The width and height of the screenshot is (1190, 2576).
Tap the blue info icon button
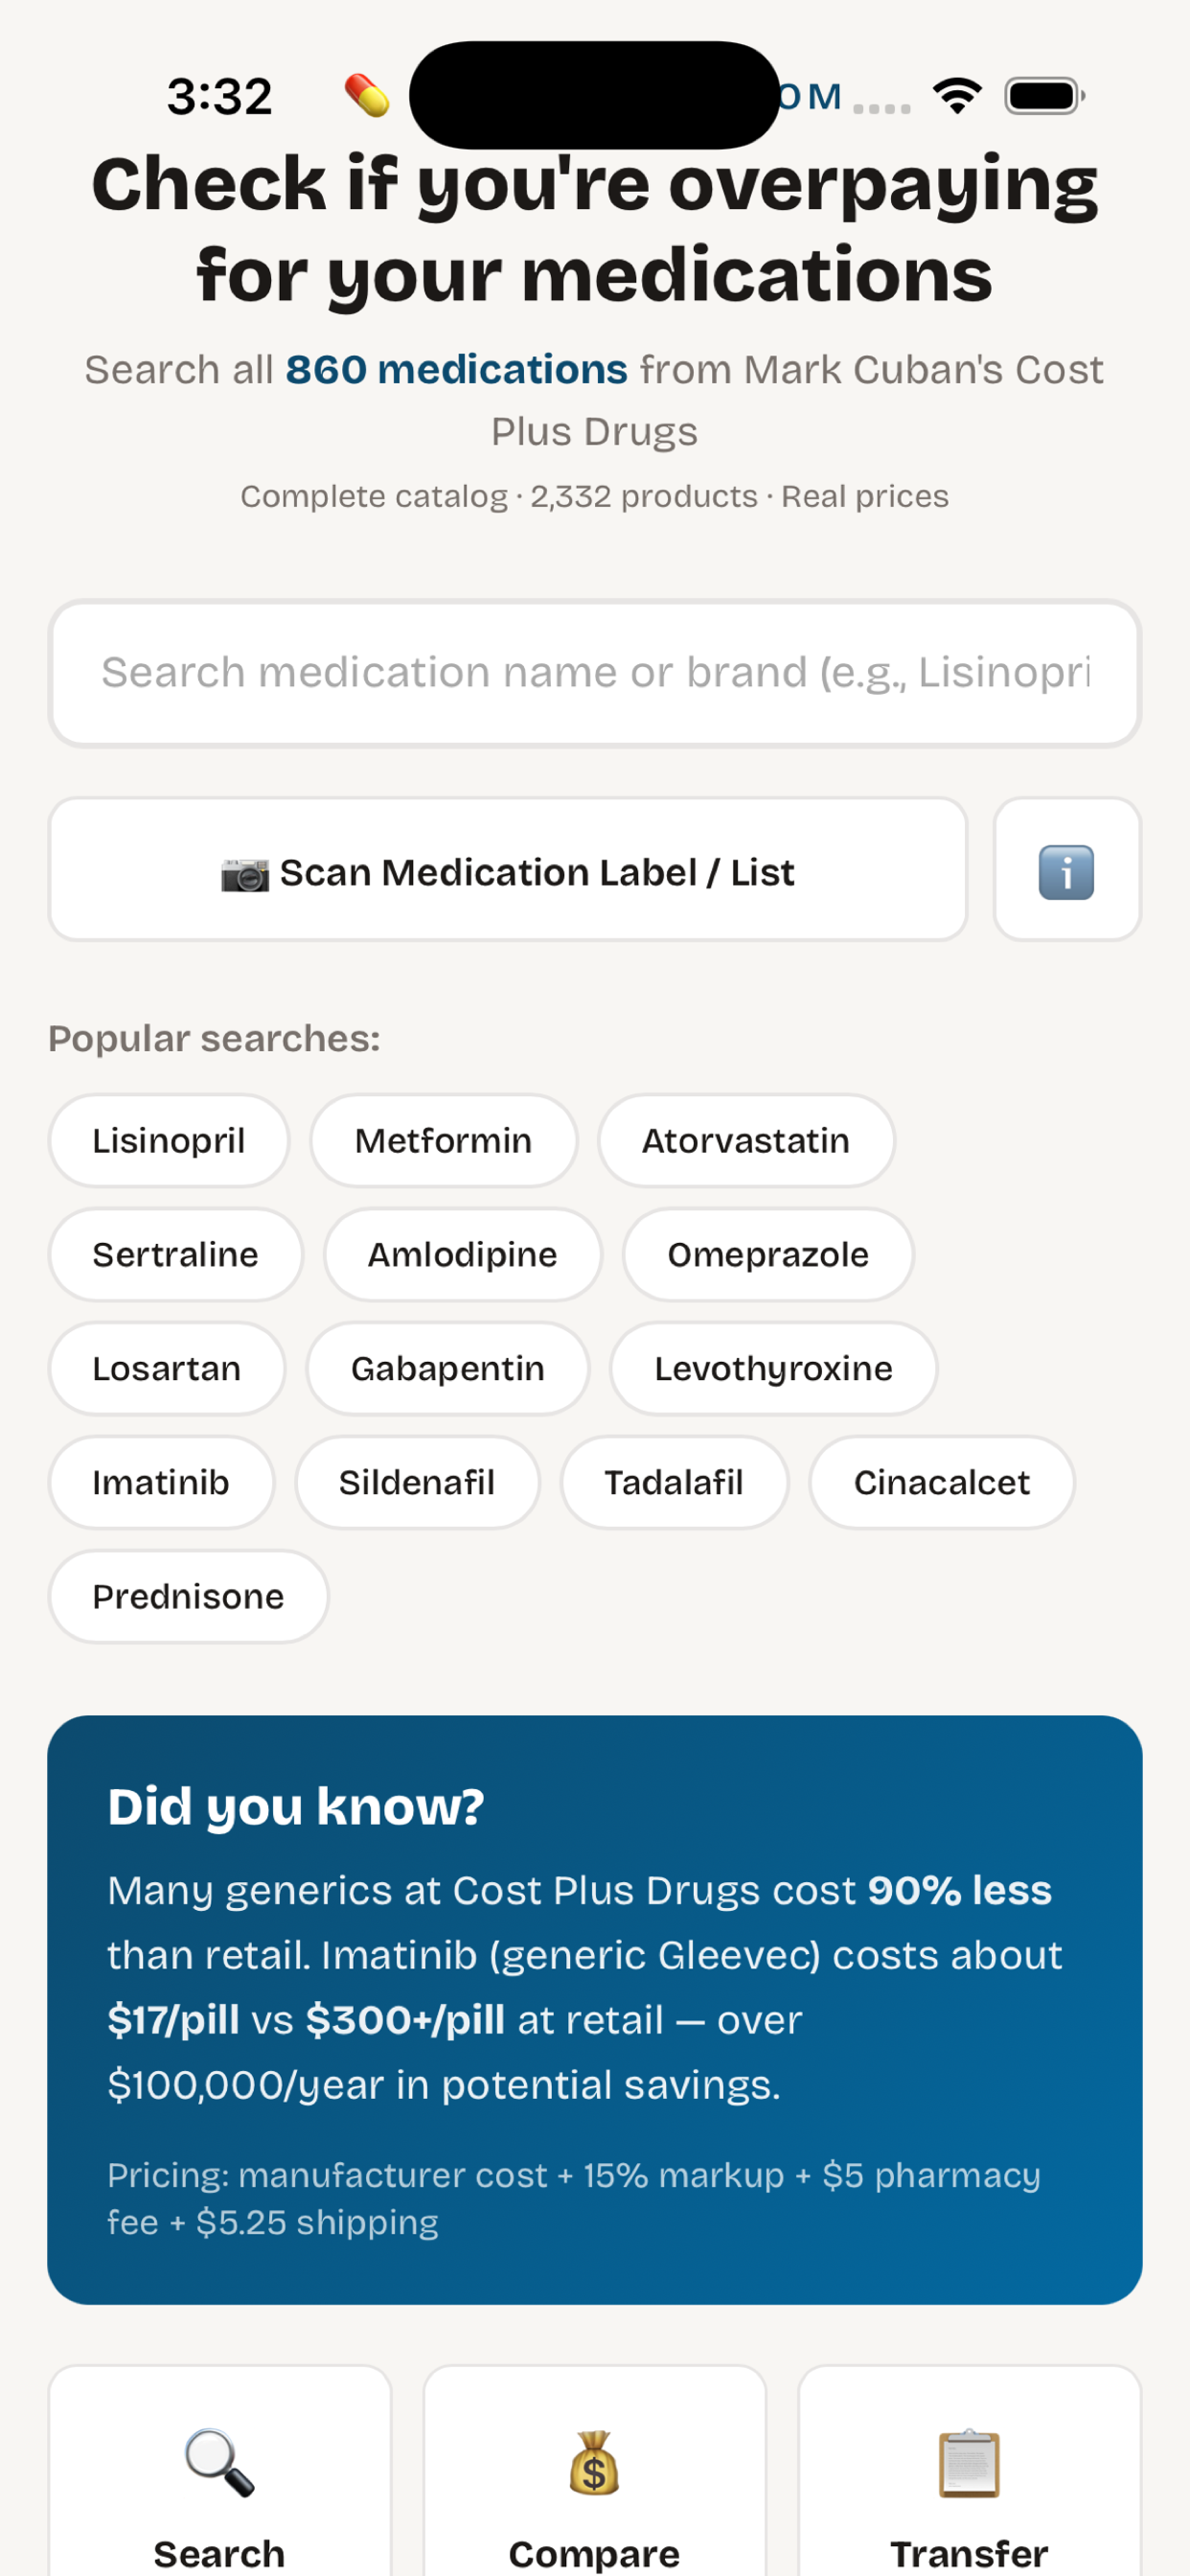(x=1067, y=870)
